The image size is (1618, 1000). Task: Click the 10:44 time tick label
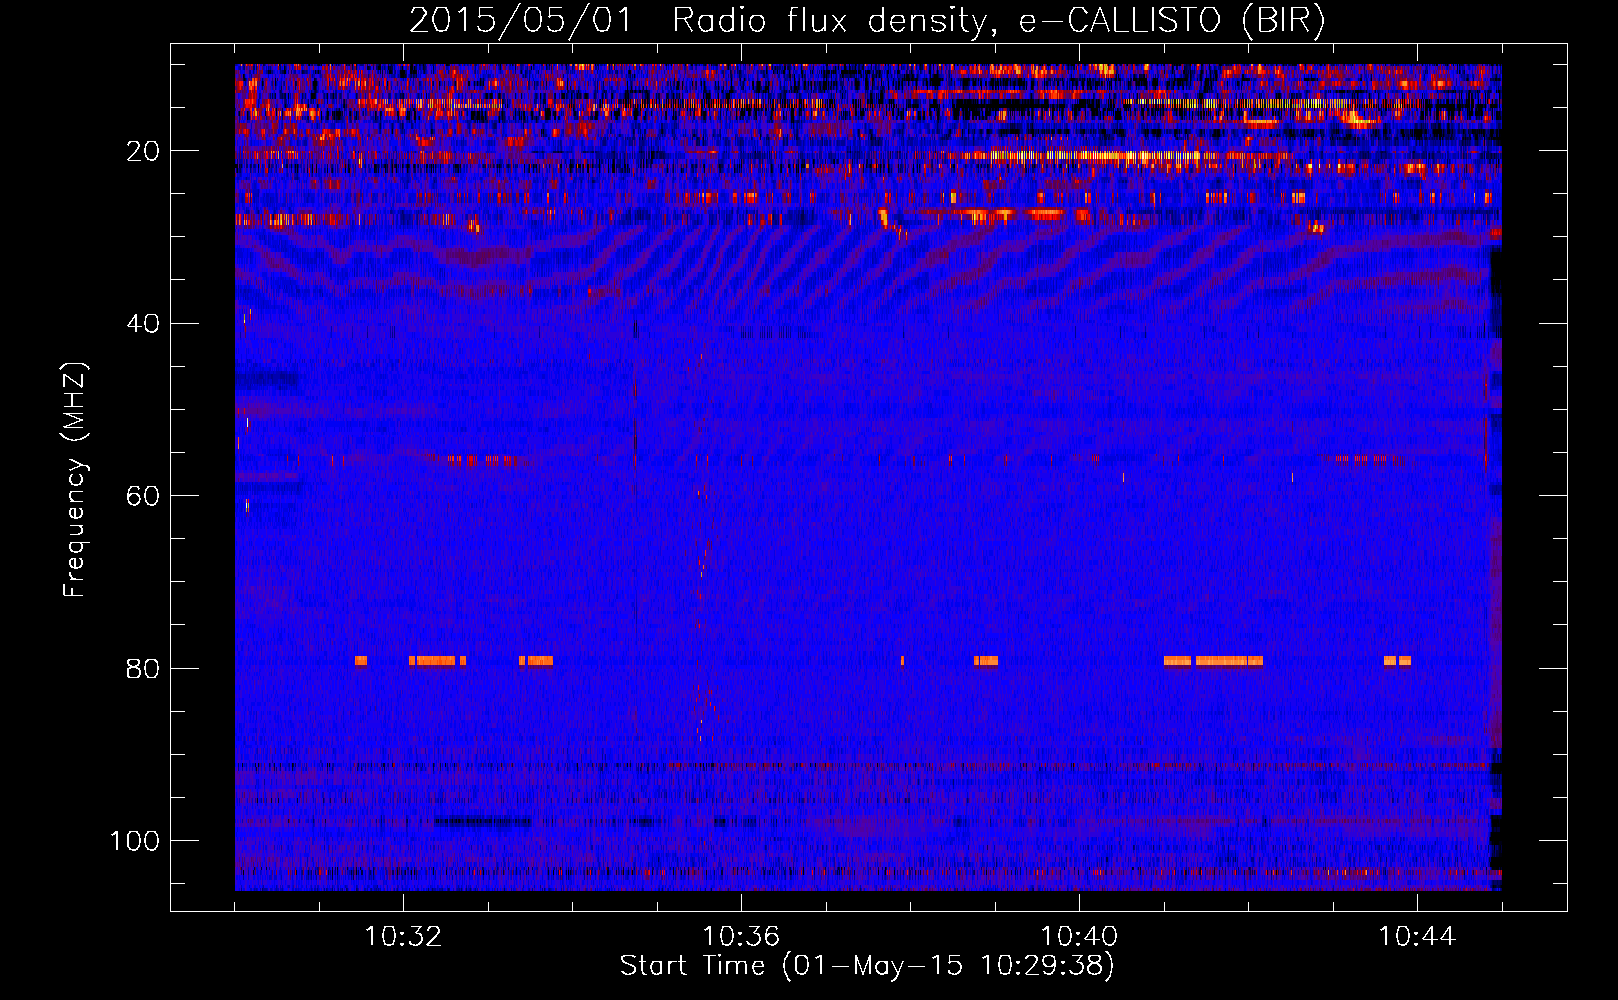coord(1417,937)
